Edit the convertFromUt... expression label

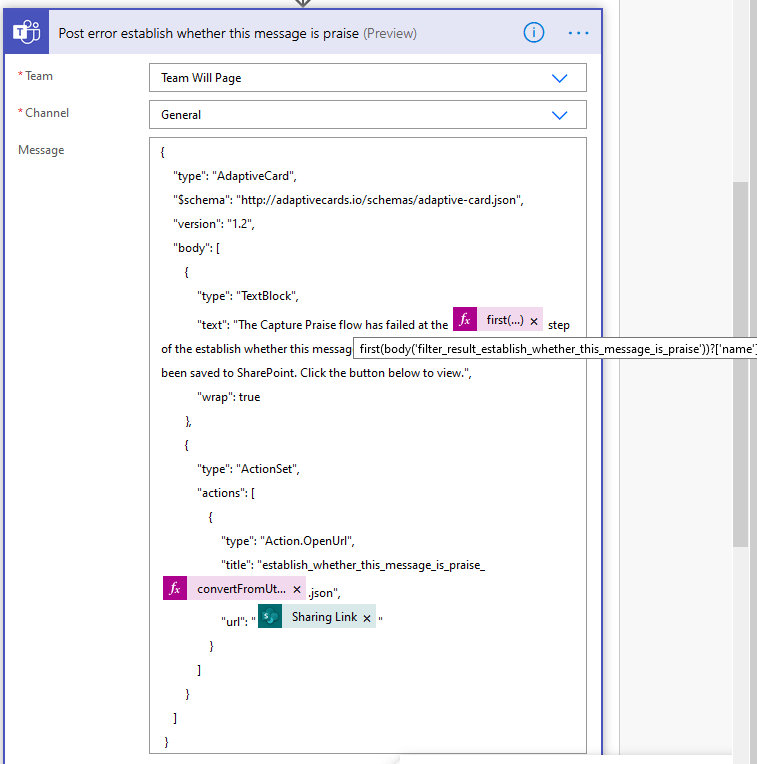241,588
